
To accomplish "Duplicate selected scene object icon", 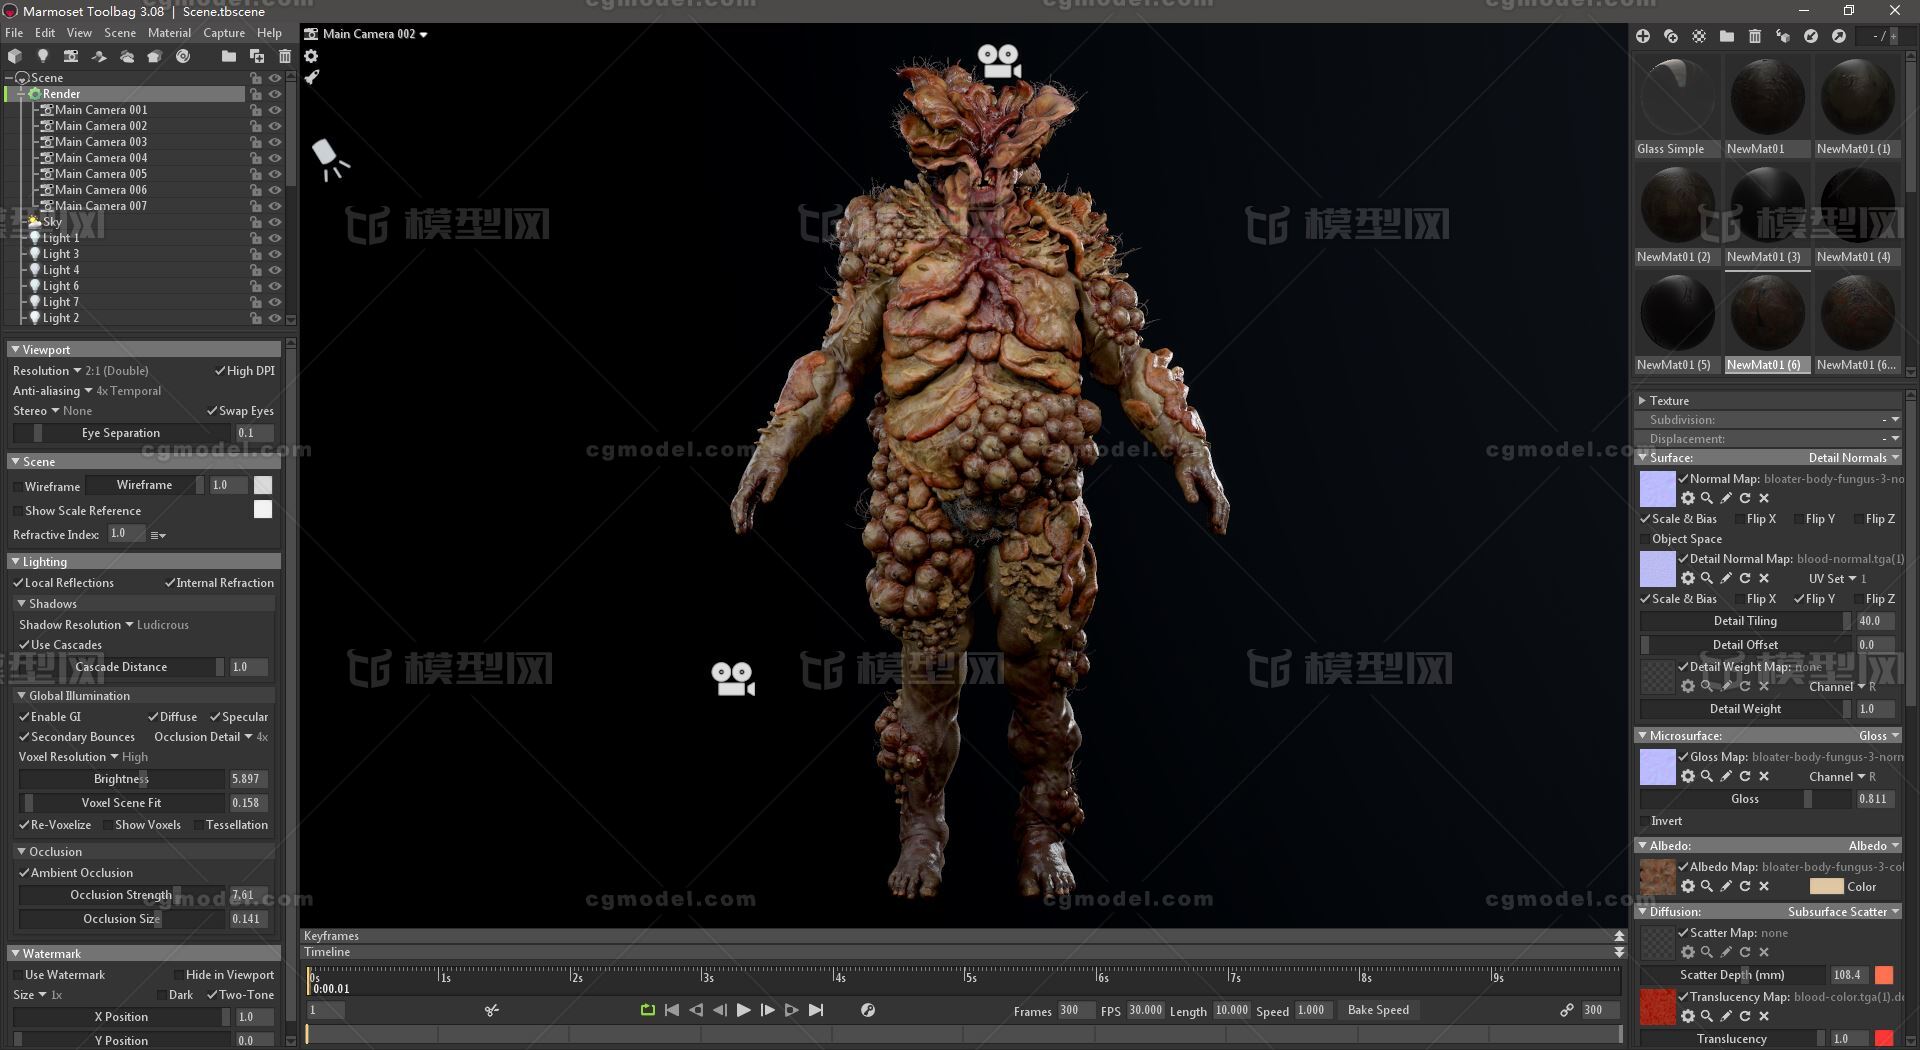I will pyautogui.click(x=257, y=56).
